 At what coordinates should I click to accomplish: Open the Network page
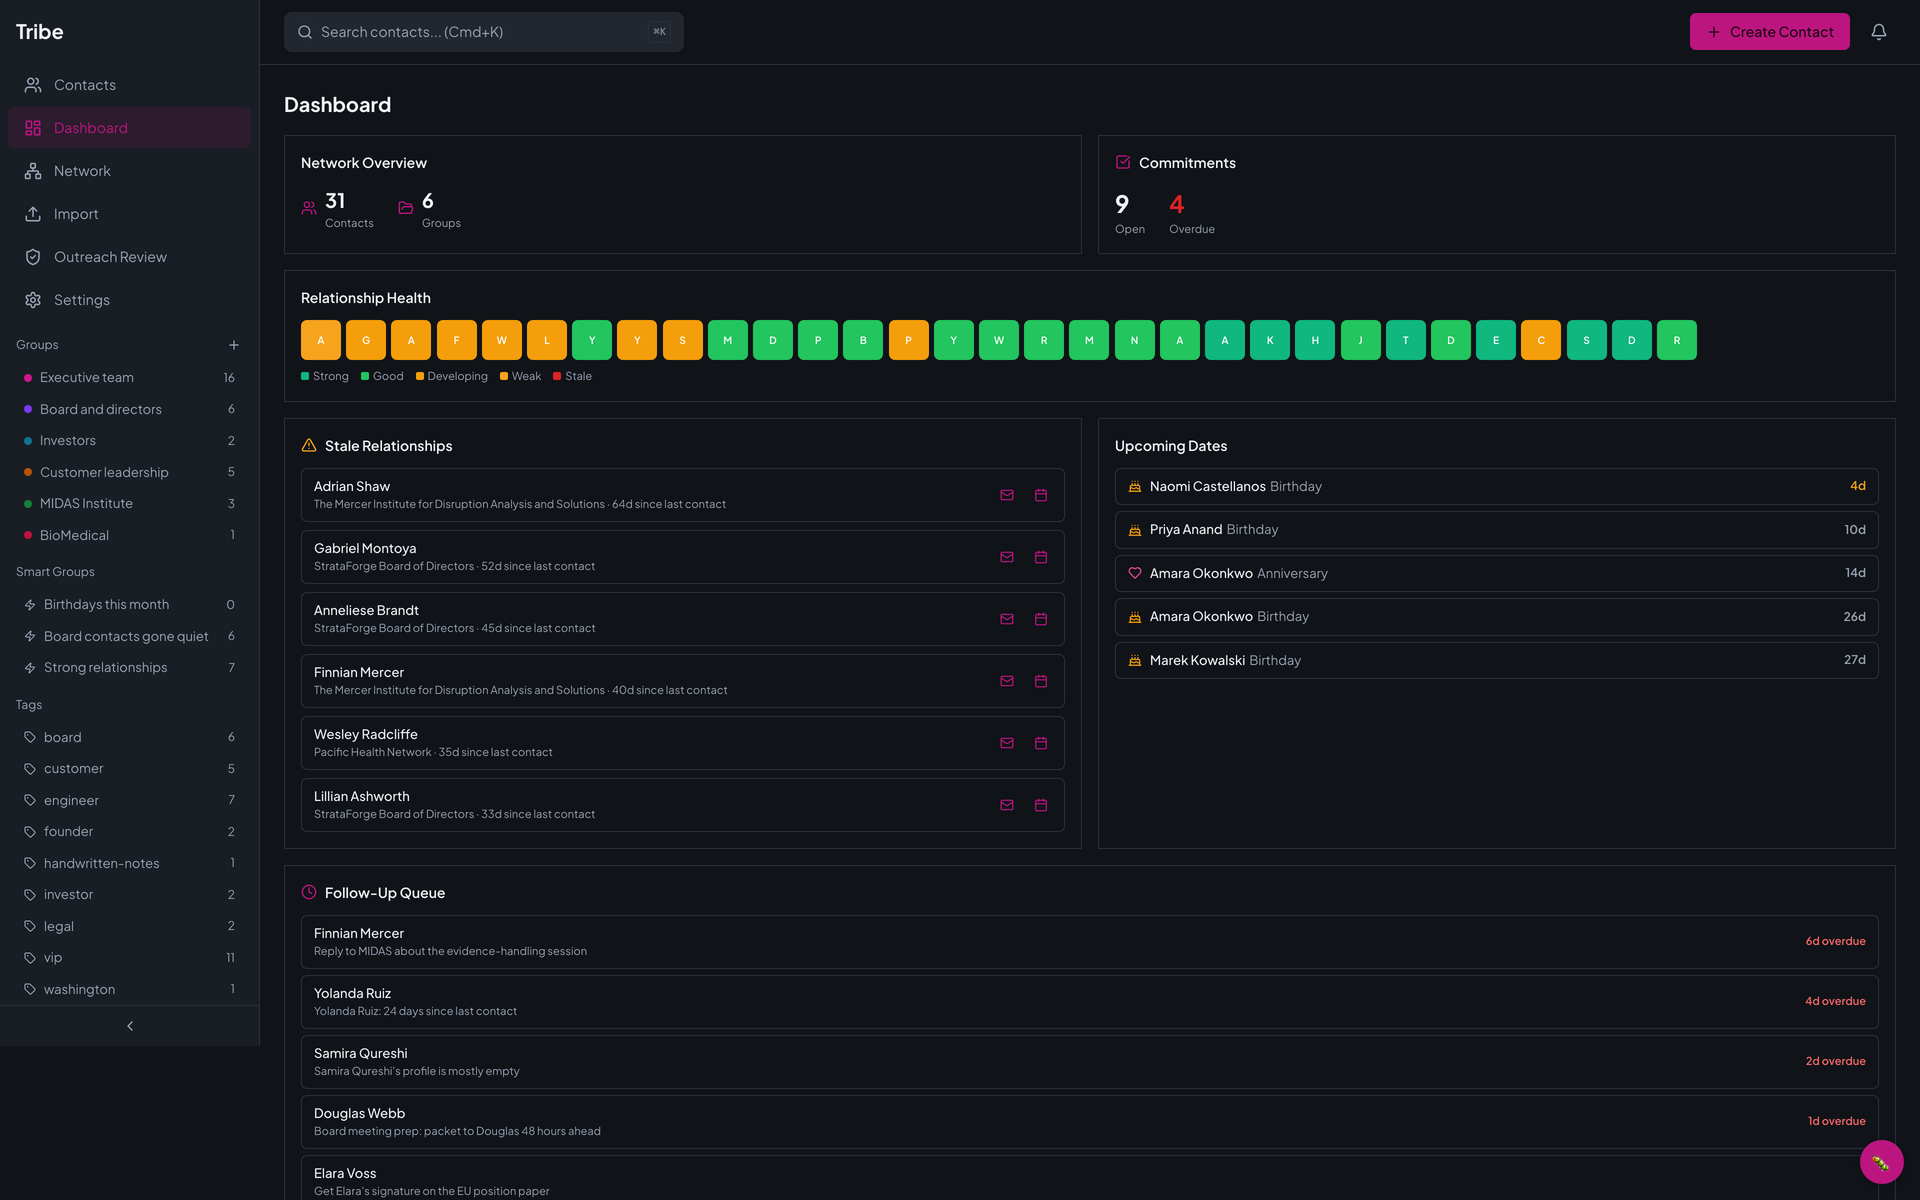point(129,171)
